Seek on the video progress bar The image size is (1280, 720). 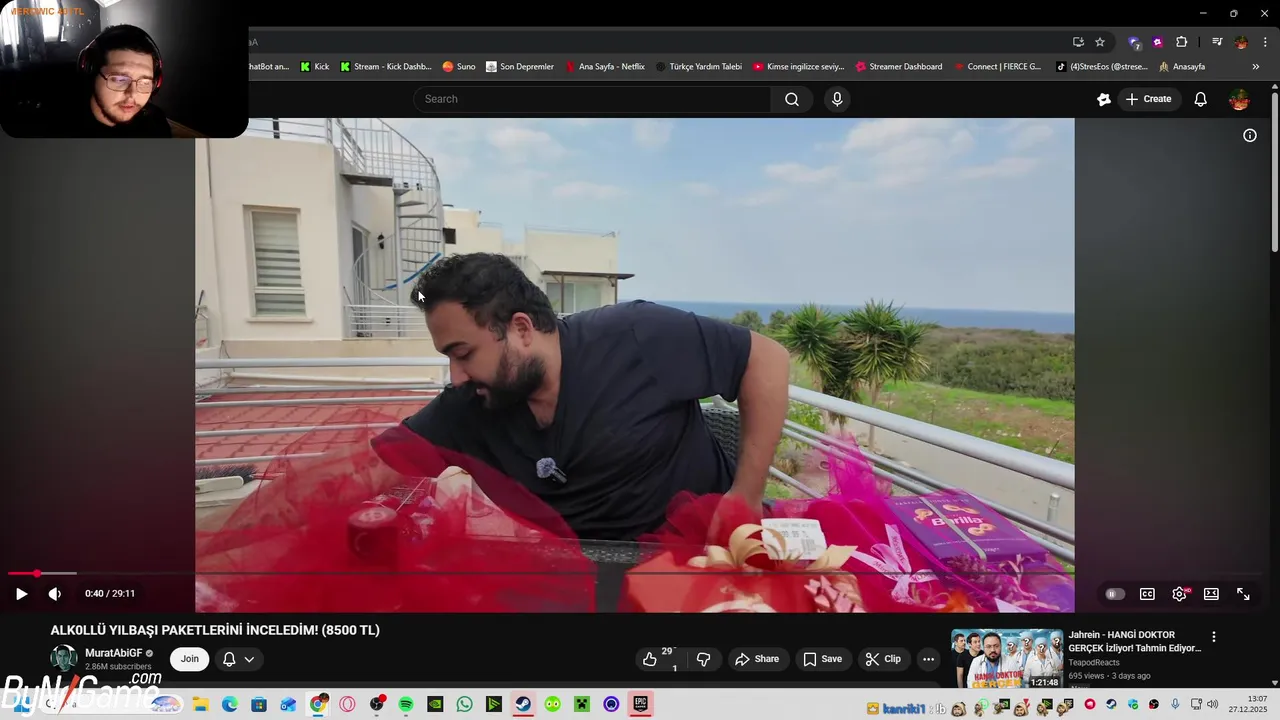click(636, 573)
